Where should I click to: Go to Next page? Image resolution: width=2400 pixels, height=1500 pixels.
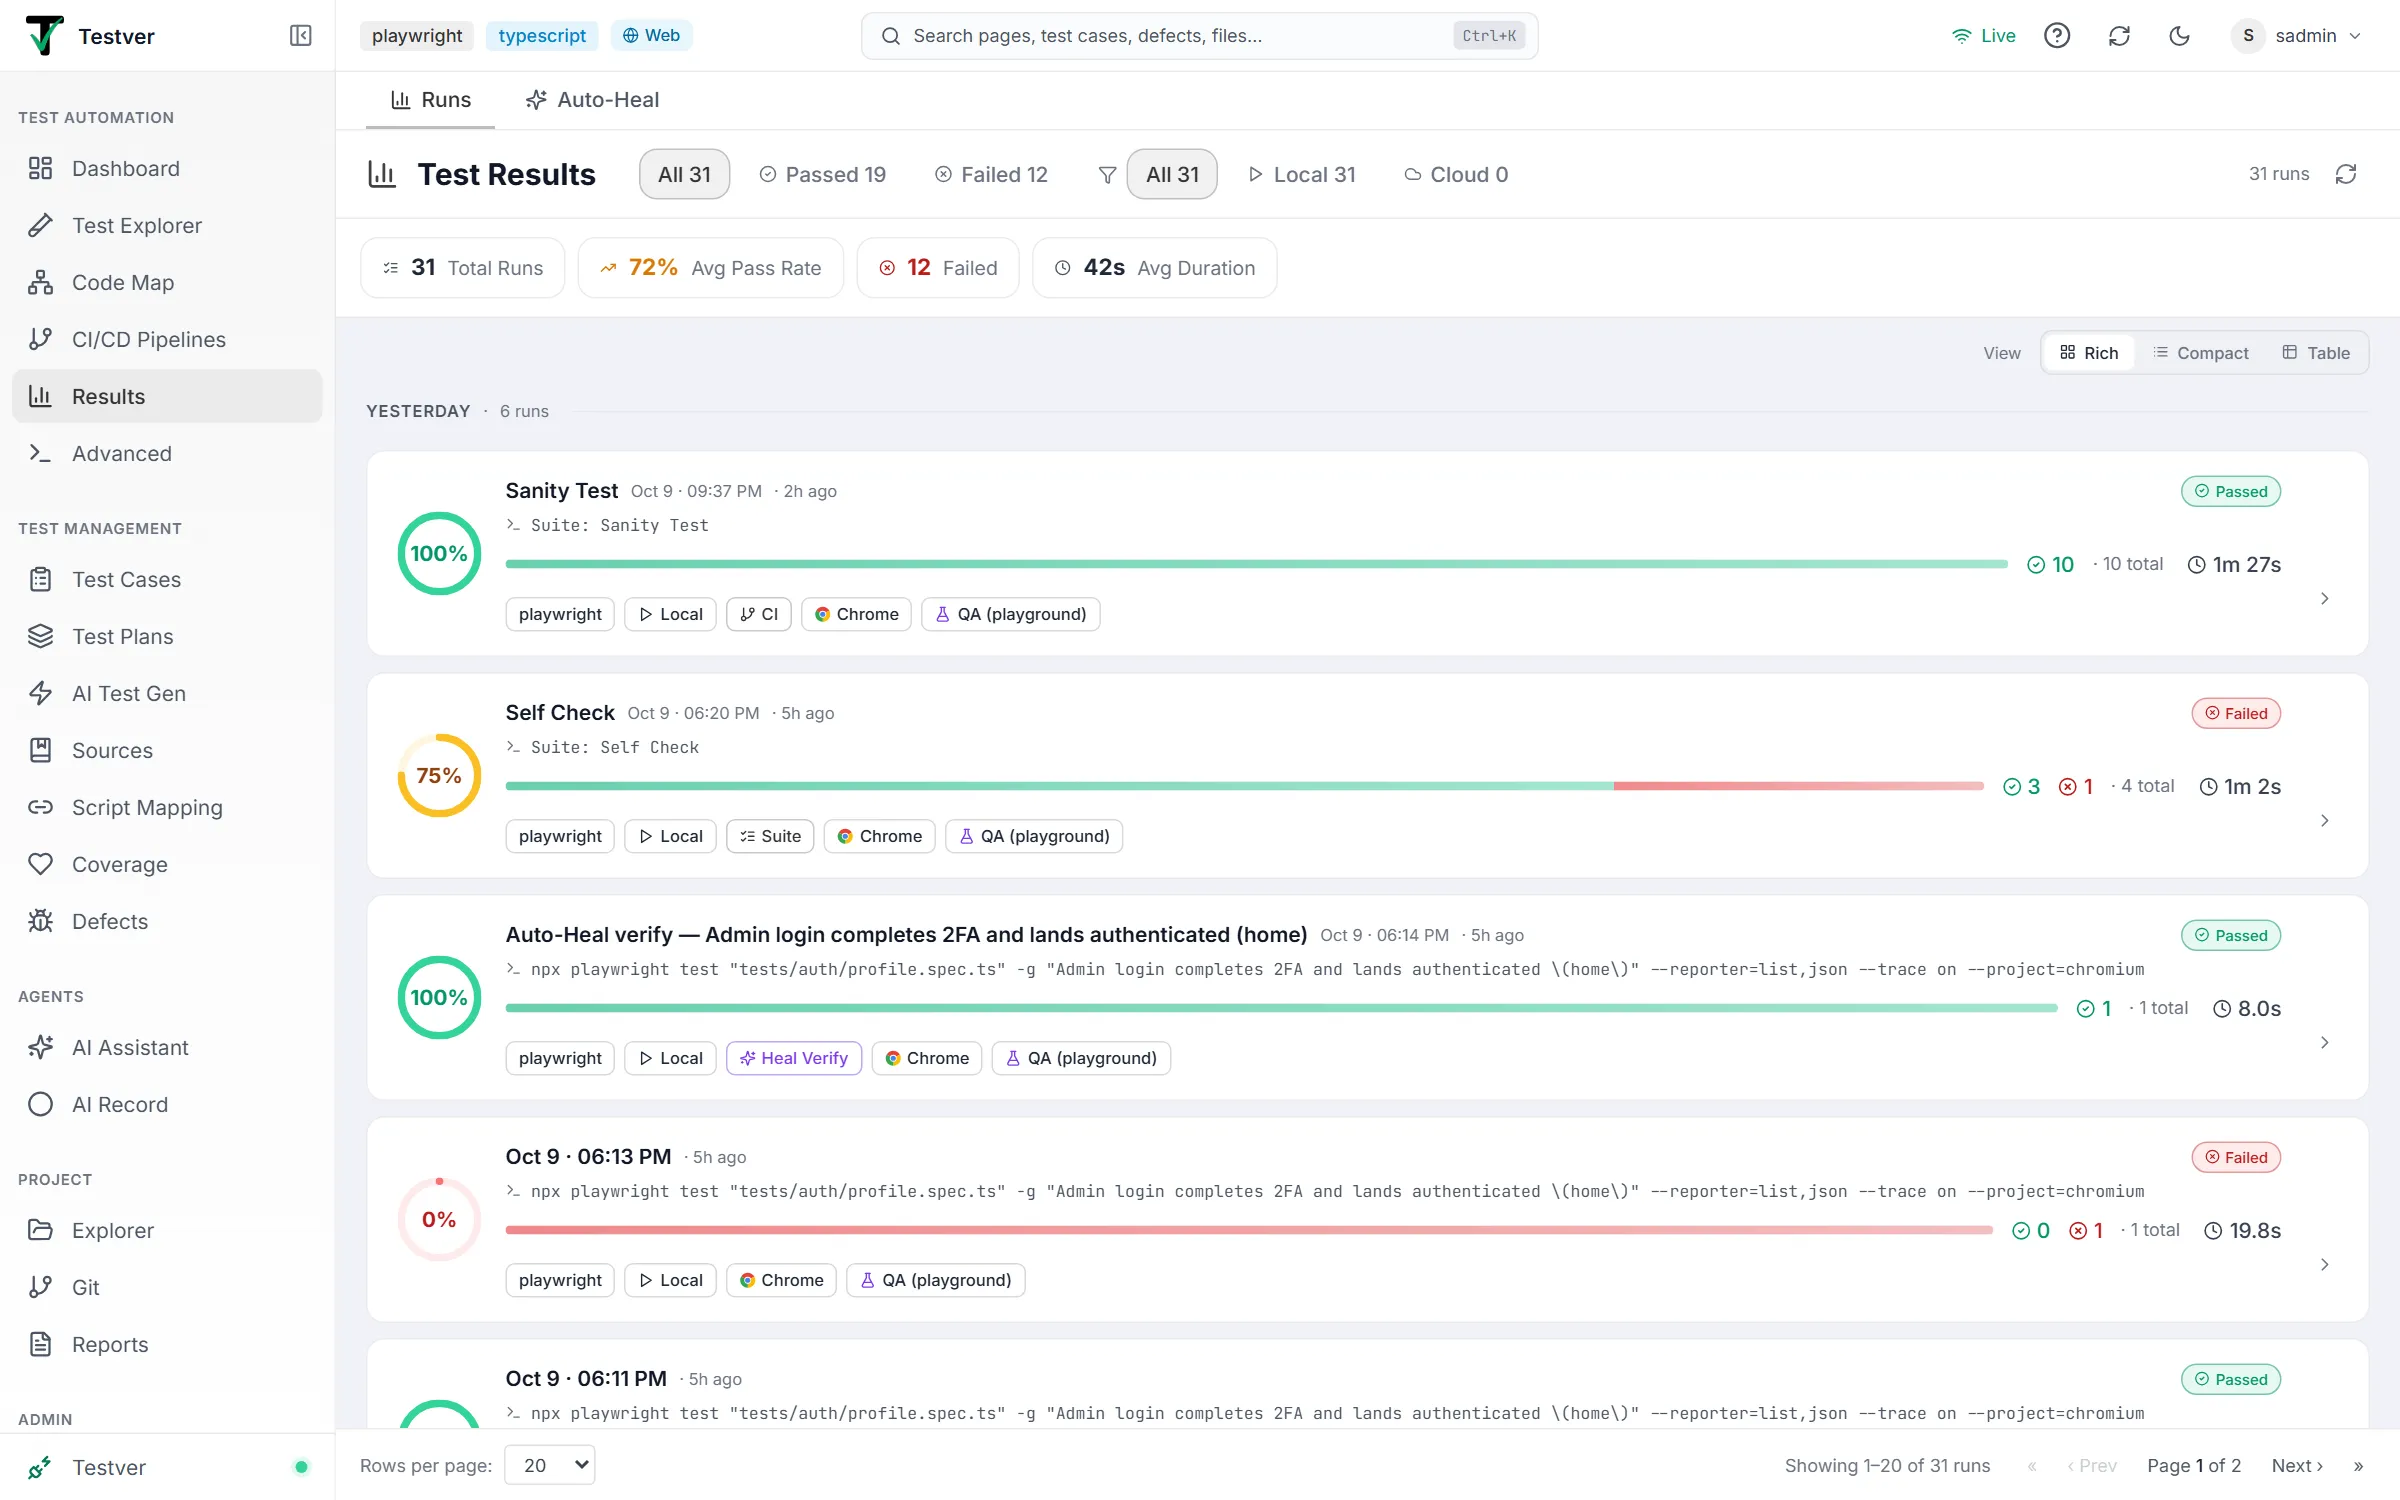click(2297, 1465)
